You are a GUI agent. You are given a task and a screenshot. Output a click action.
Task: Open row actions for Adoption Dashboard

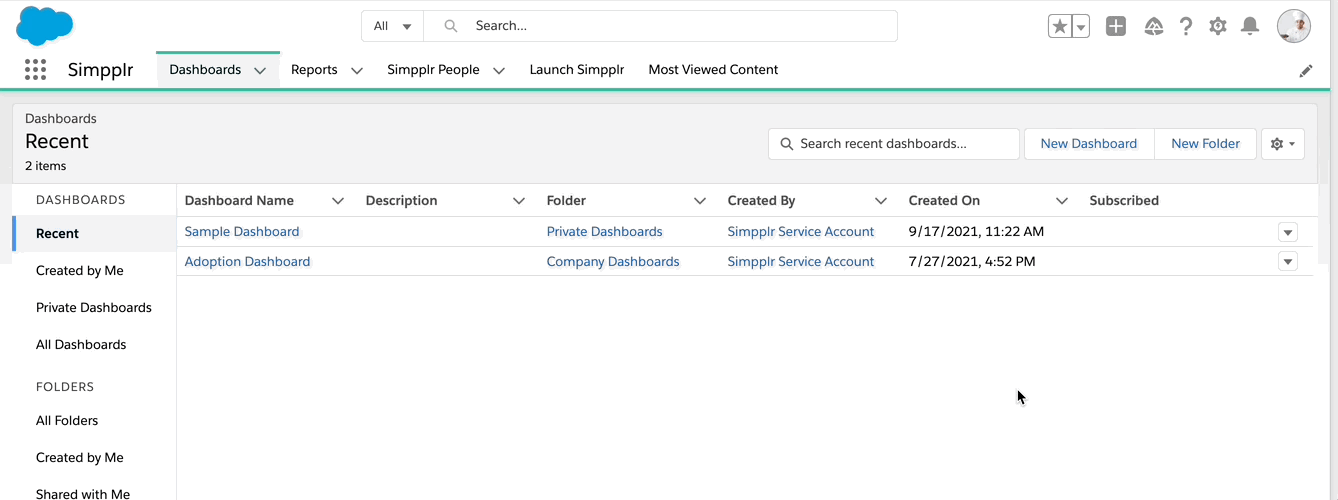1288,262
